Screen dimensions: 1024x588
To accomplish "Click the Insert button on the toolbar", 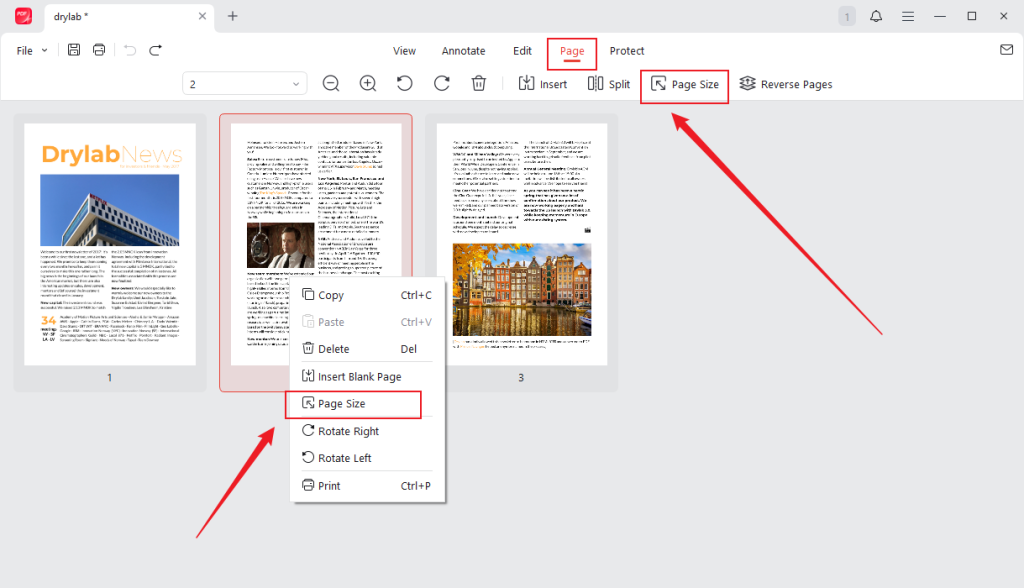I will click(543, 84).
